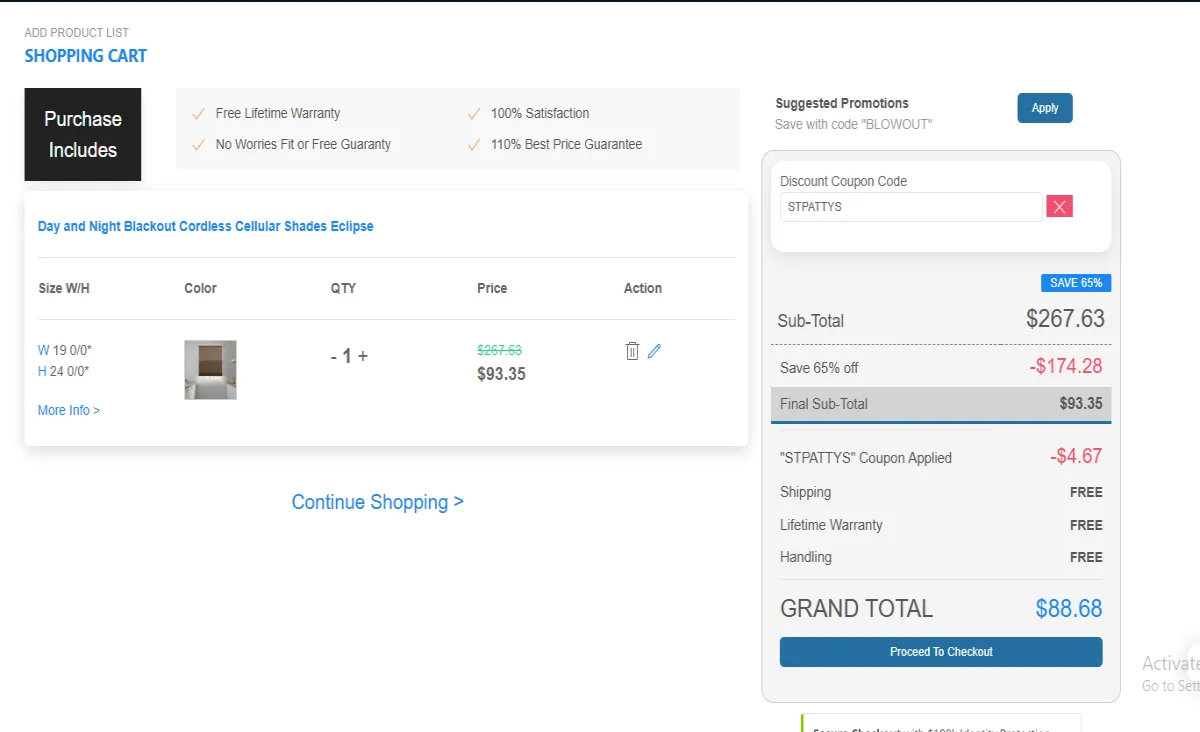Switch to ADD PRODUCT LIST

pyautogui.click(x=76, y=32)
